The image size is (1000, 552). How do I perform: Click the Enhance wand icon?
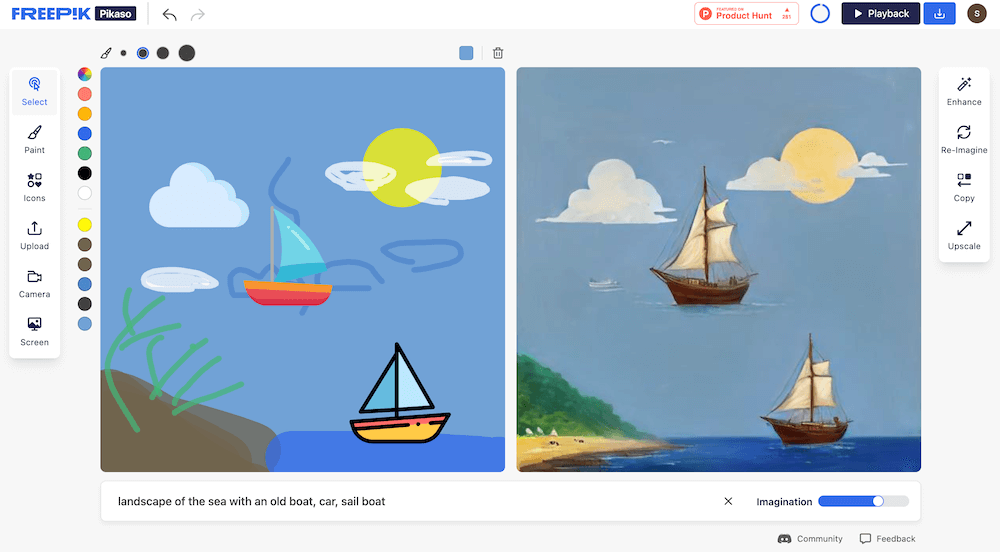(x=964, y=91)
